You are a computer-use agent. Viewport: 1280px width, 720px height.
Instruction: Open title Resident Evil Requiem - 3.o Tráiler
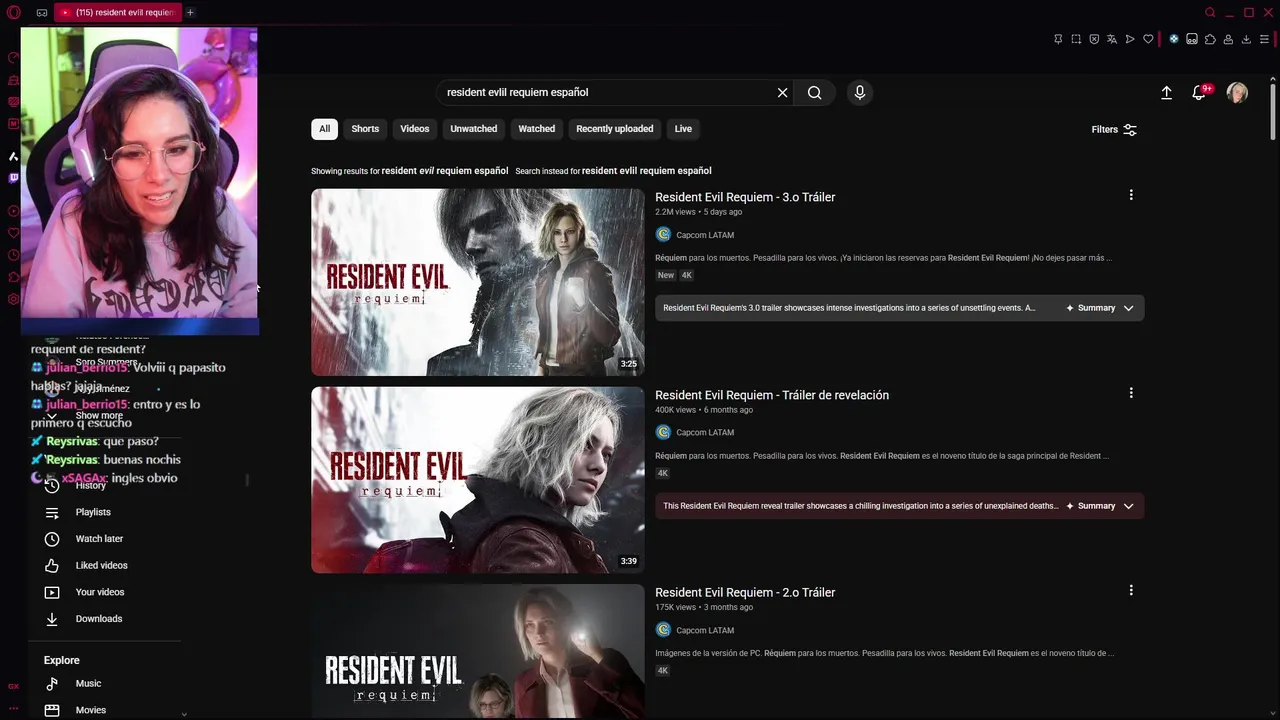click(745, 197)
